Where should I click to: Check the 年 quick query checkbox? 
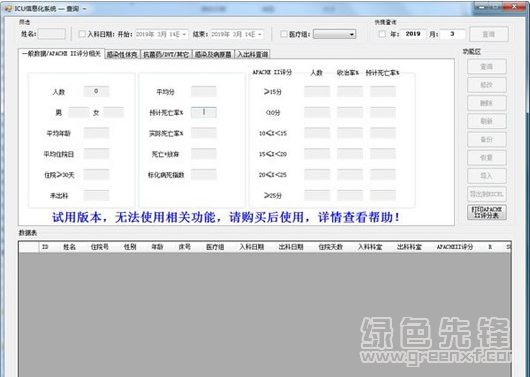382,34
